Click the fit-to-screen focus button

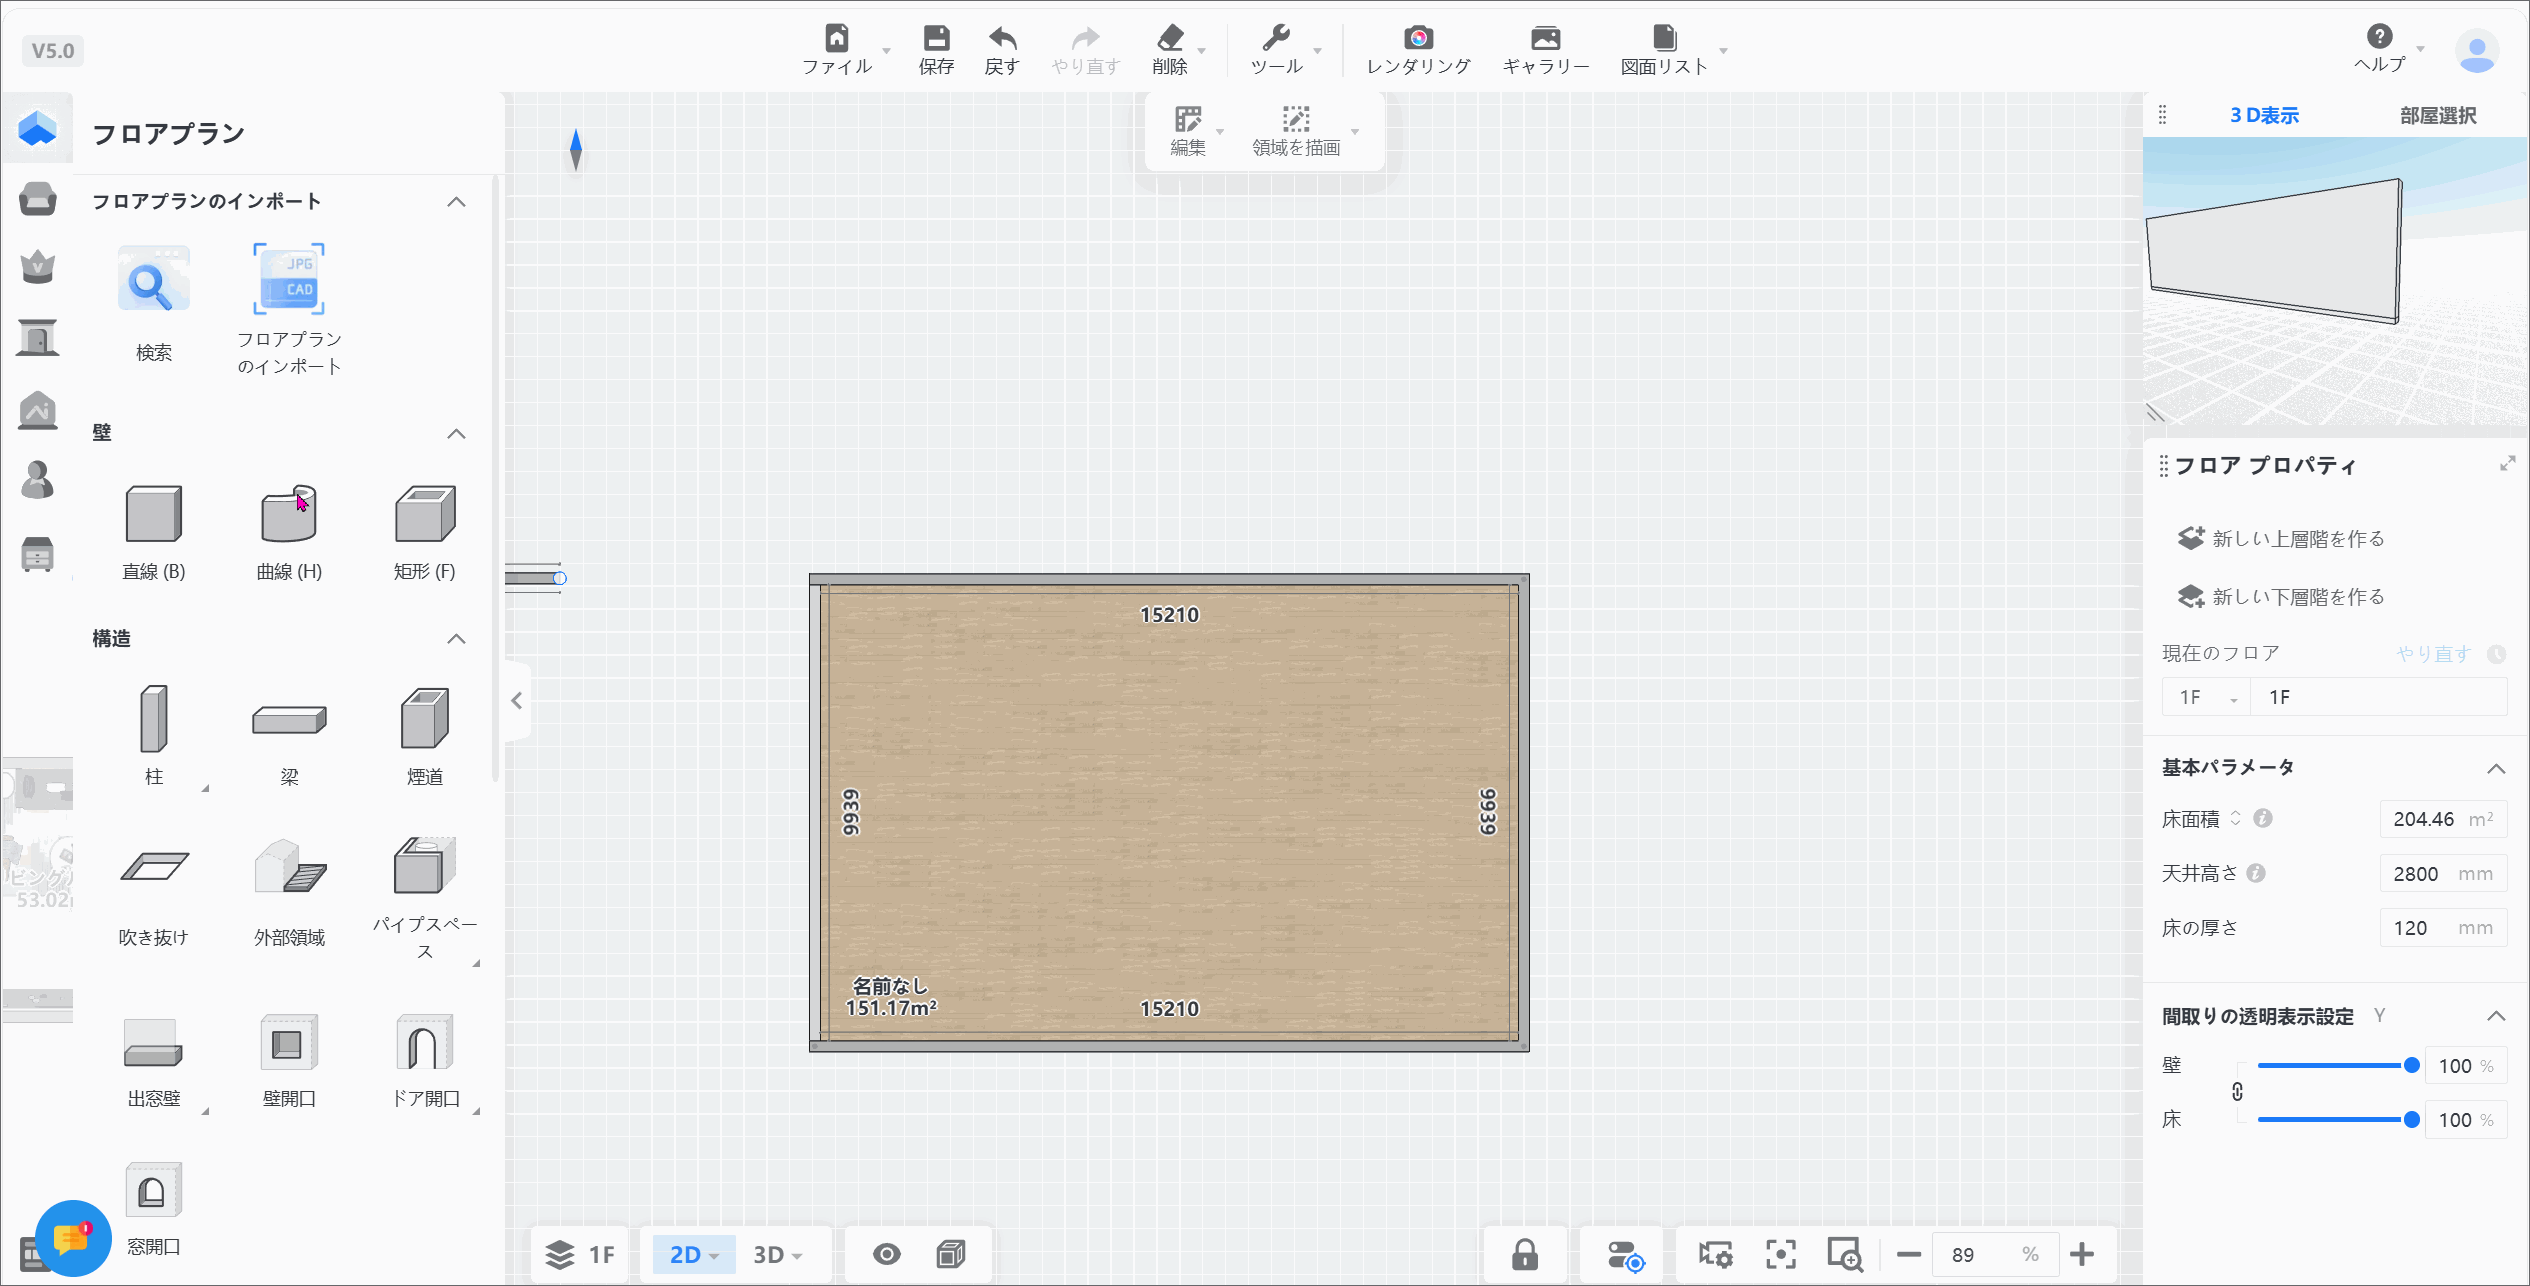coord(1781,1254)
